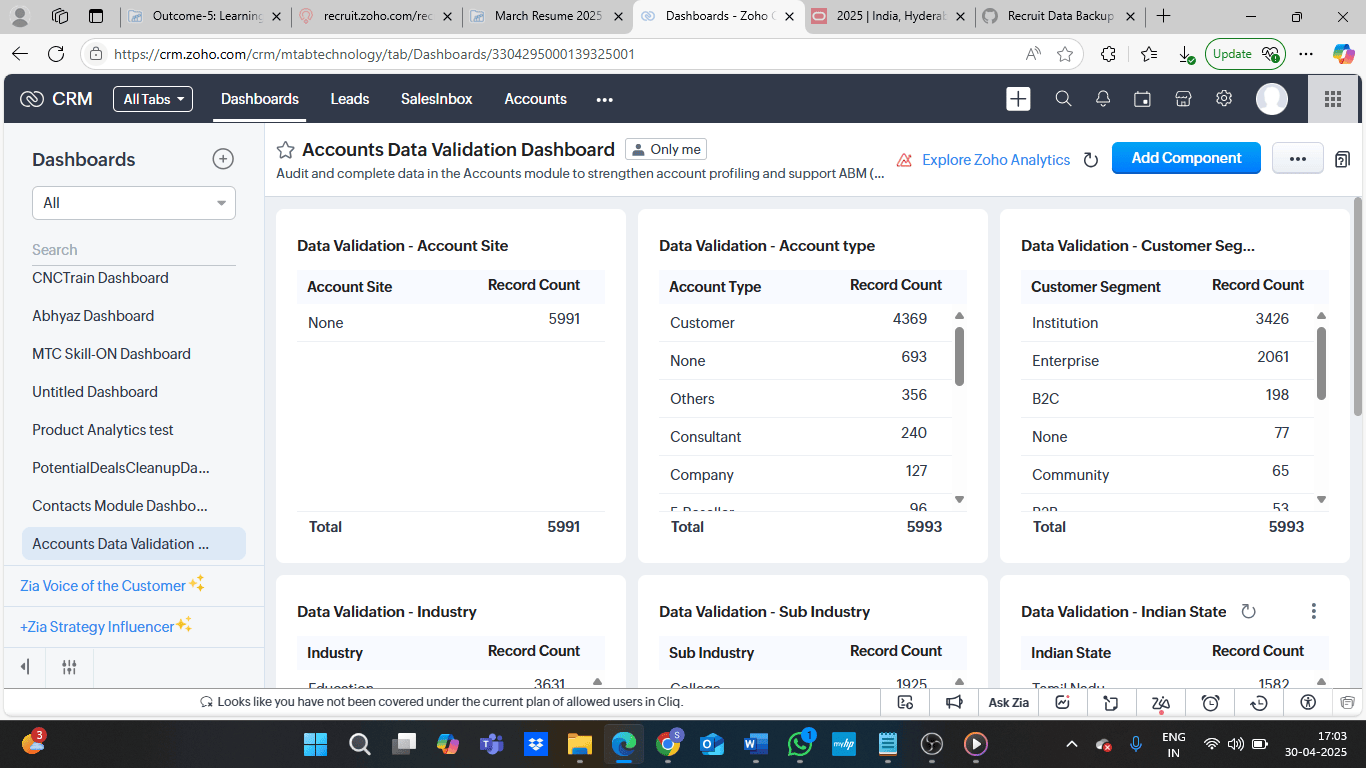Select MTC Skill-ON Dashboard in the list

tap(111, 354)
